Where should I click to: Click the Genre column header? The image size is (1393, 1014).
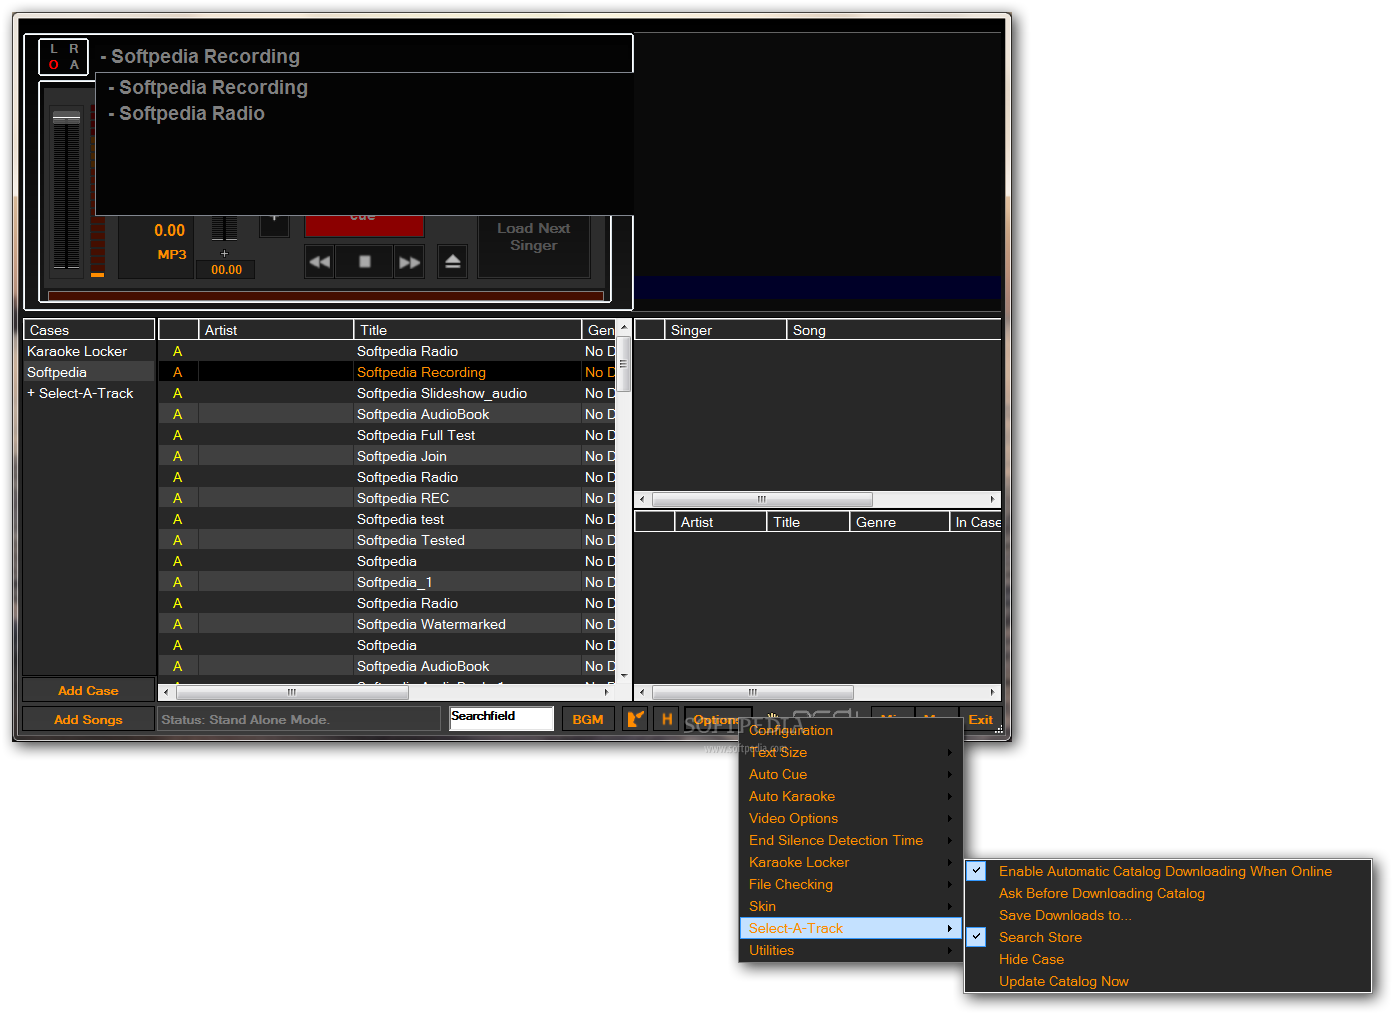pos(899,521)
